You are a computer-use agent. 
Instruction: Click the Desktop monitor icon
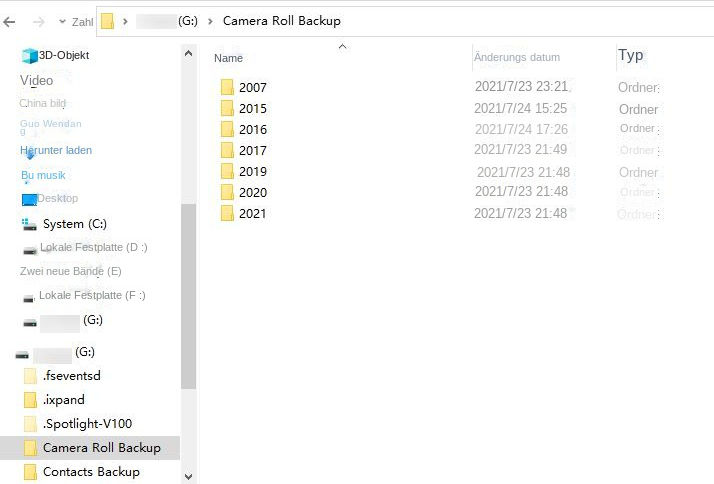(29, 199)
